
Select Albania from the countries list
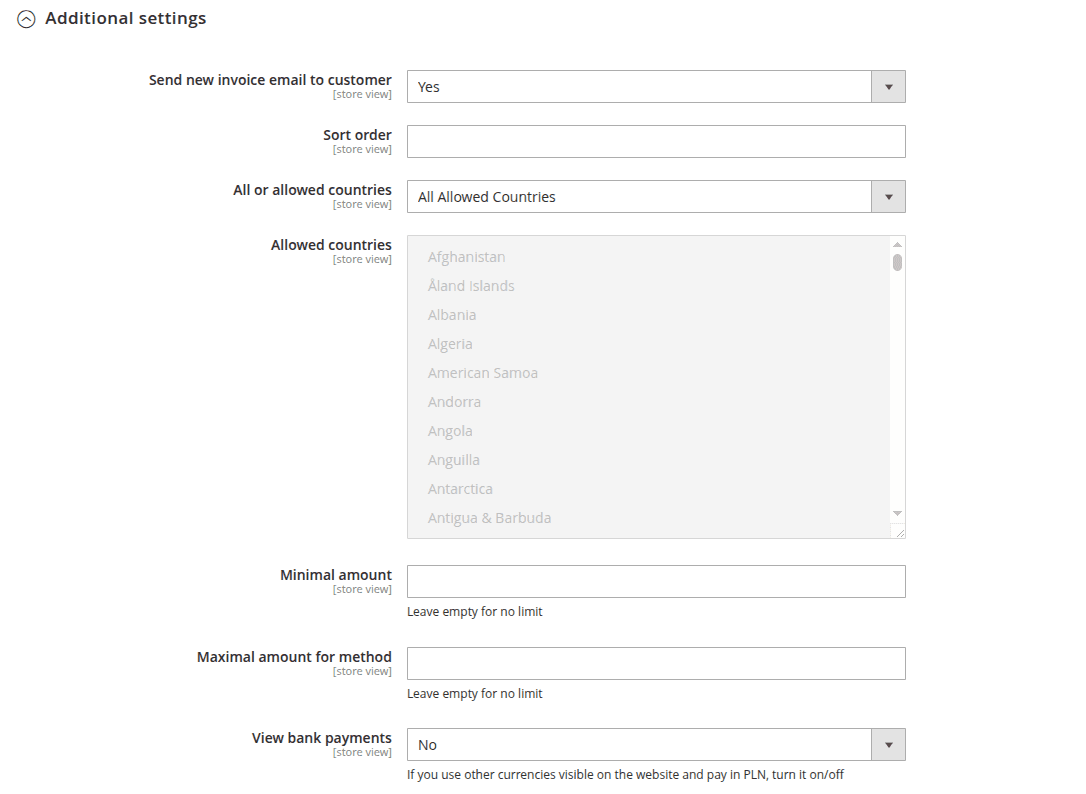point(452,314)
